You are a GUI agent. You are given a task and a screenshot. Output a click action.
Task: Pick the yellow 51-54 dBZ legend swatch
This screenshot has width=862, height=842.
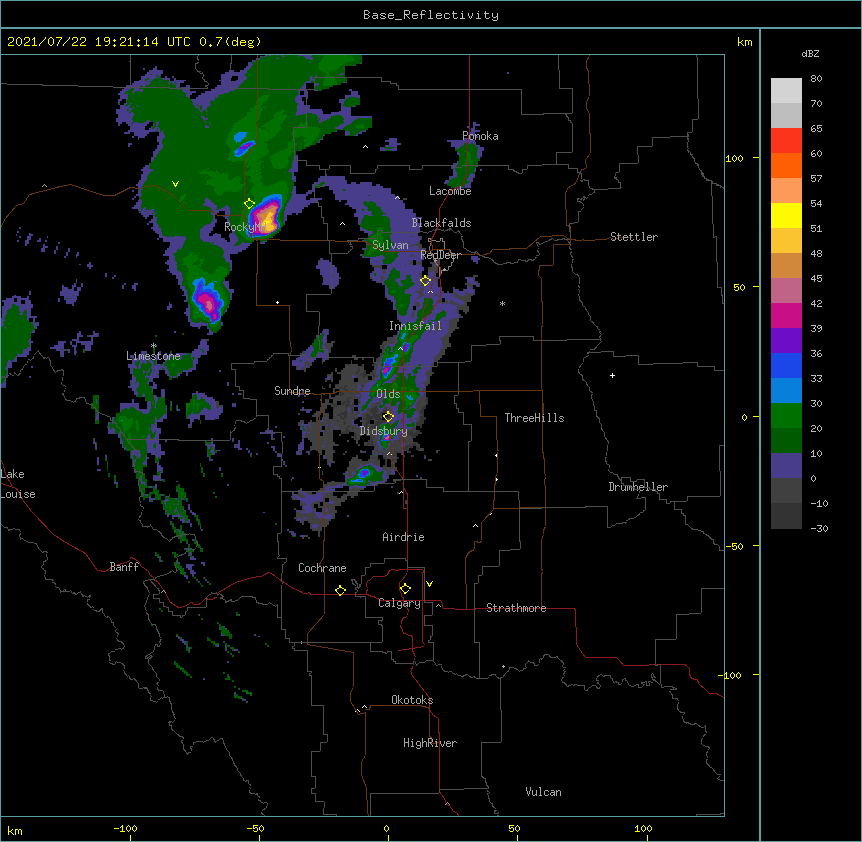786,215
